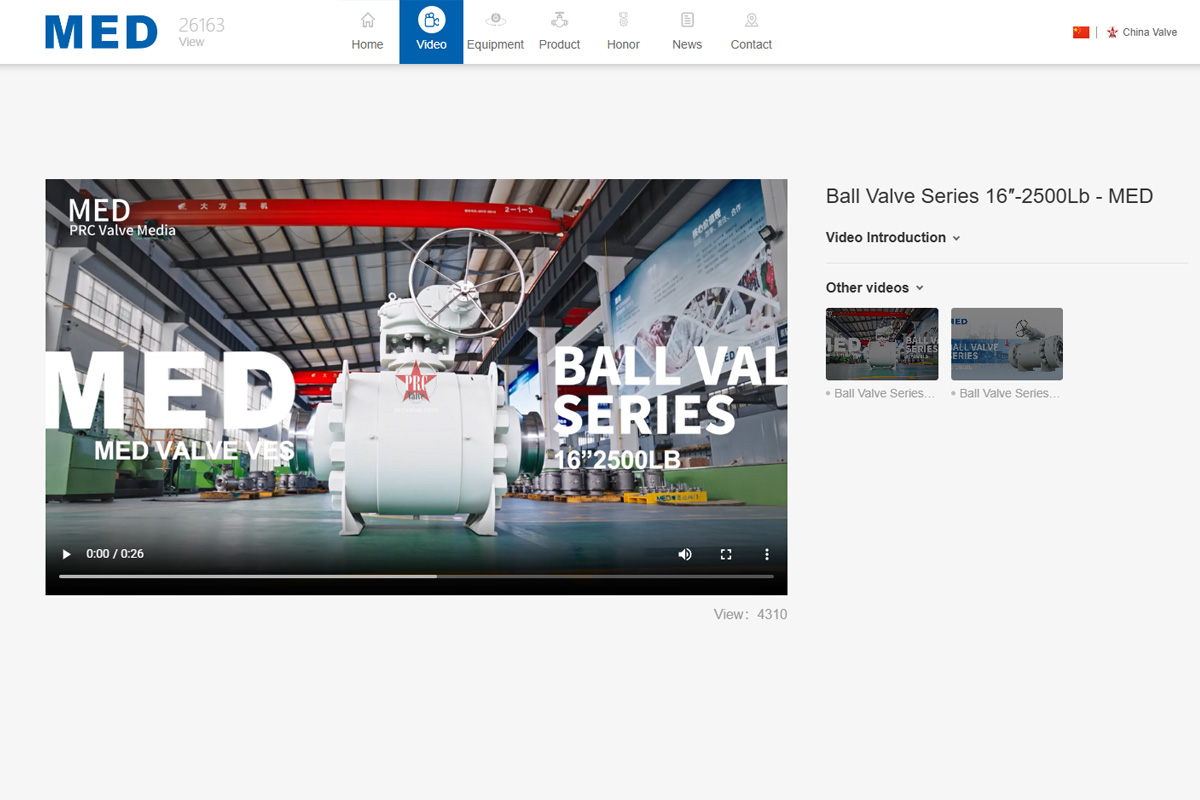Collapse the Other videos section
Image resolution: width=1200 pixels, height=800 pixels.
point(874,288)
